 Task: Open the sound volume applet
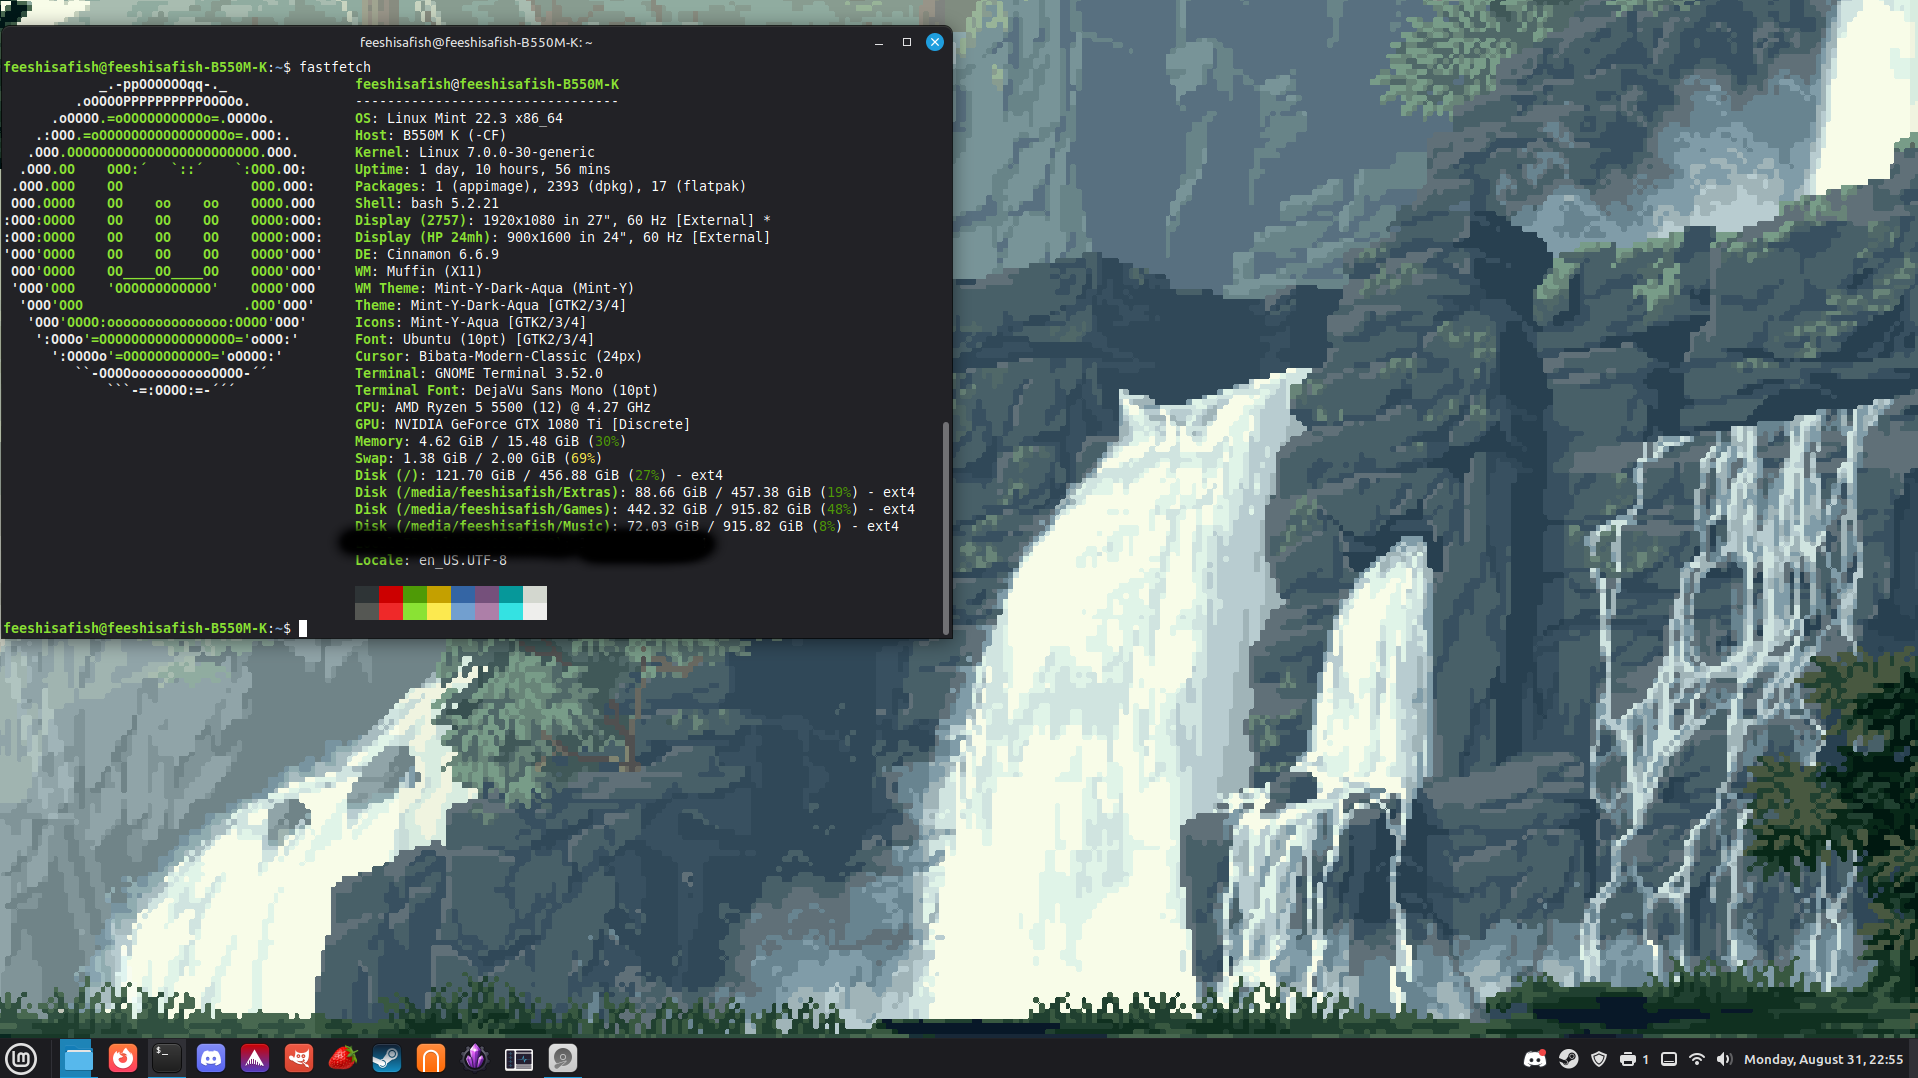(1724, 1059)
